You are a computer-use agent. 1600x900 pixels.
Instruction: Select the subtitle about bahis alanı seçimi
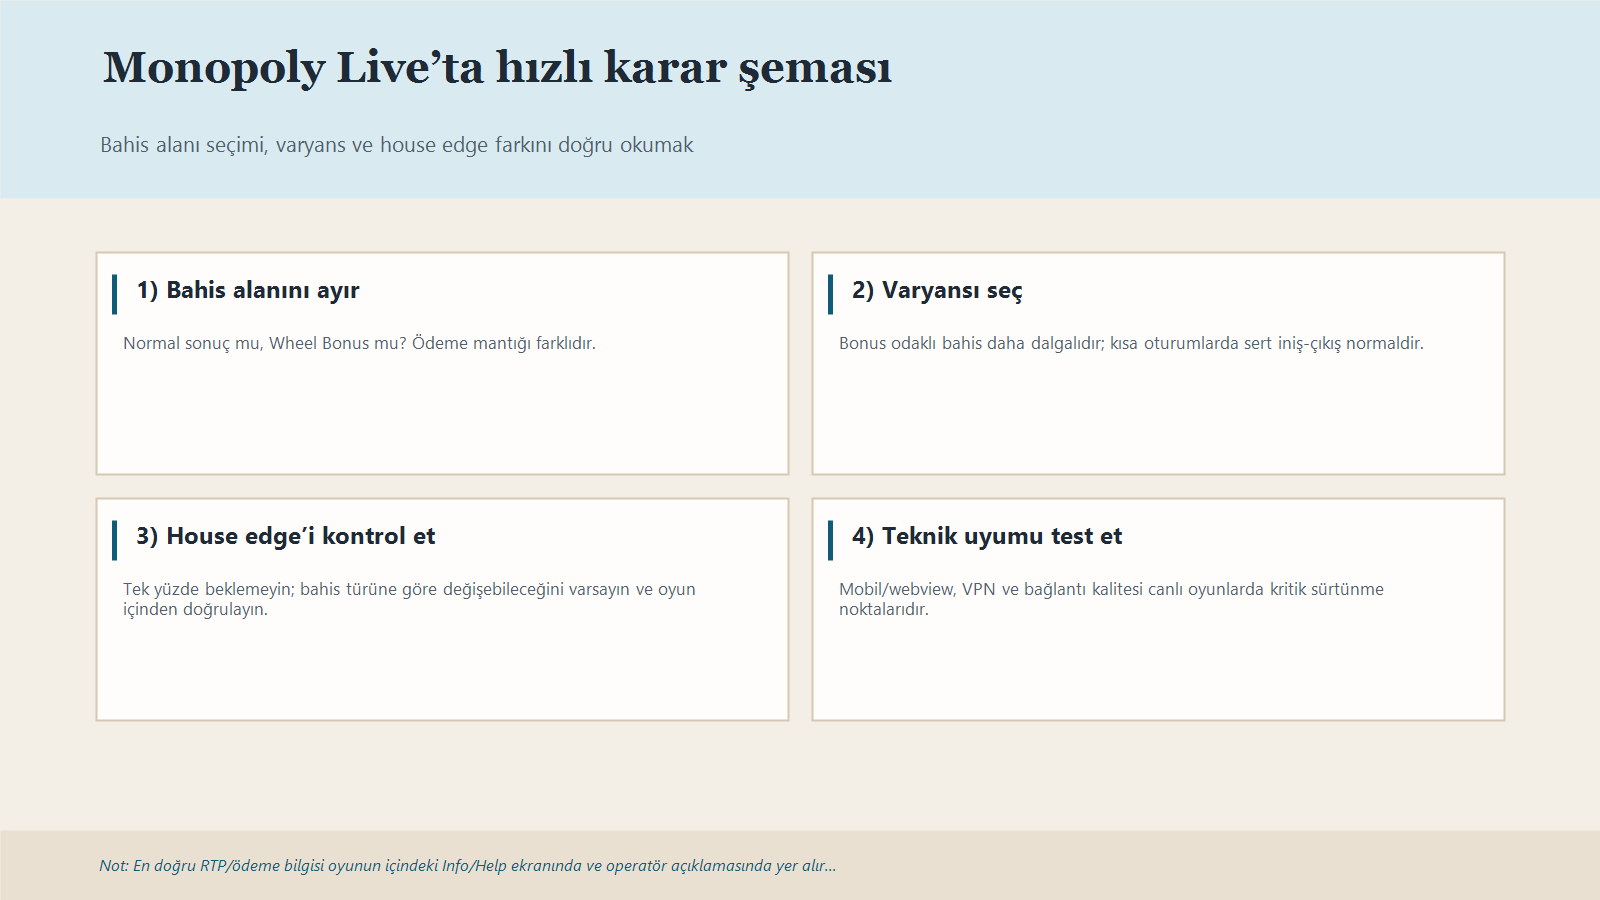click(396, 145)
